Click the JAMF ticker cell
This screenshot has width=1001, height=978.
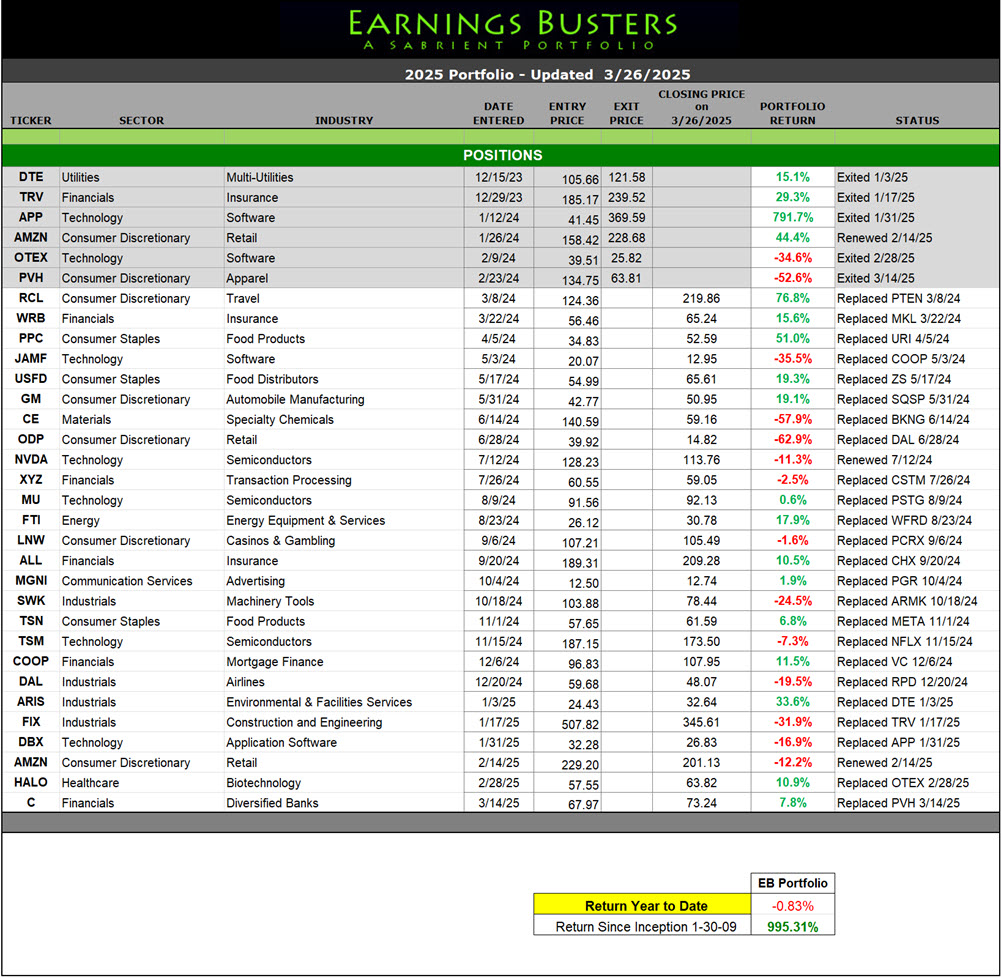click(x=31, y=359)
